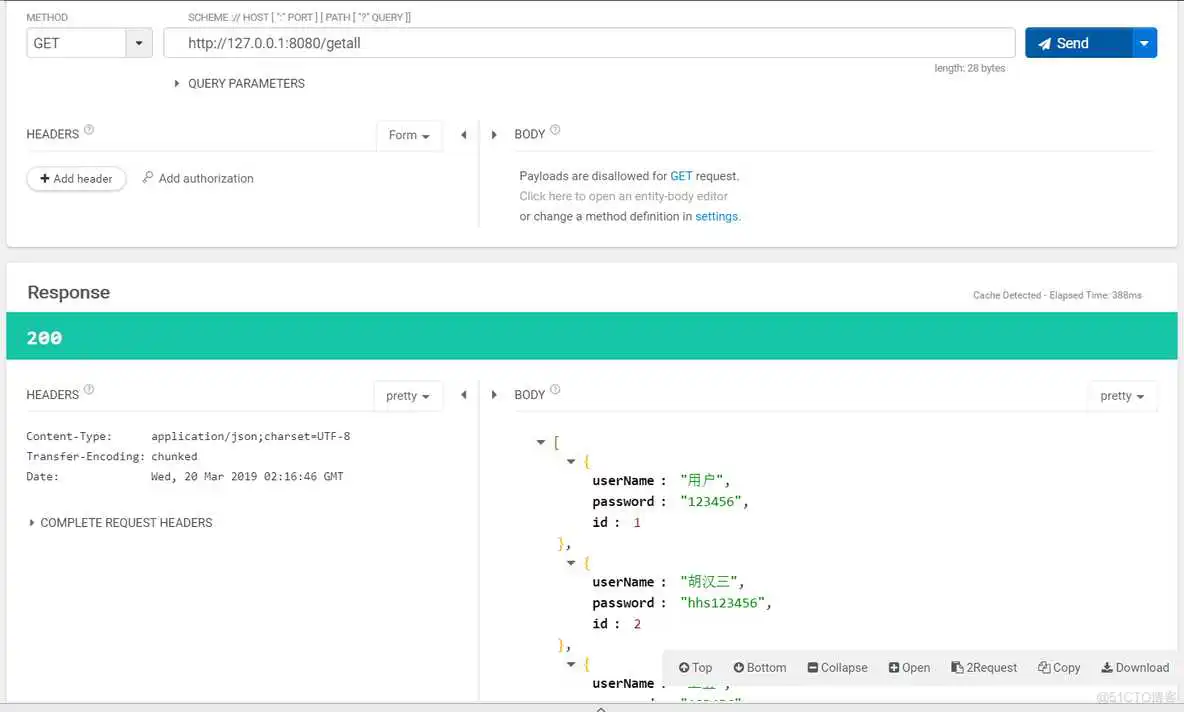Collapse the first JSON object for userName 用户

[571, 461]
